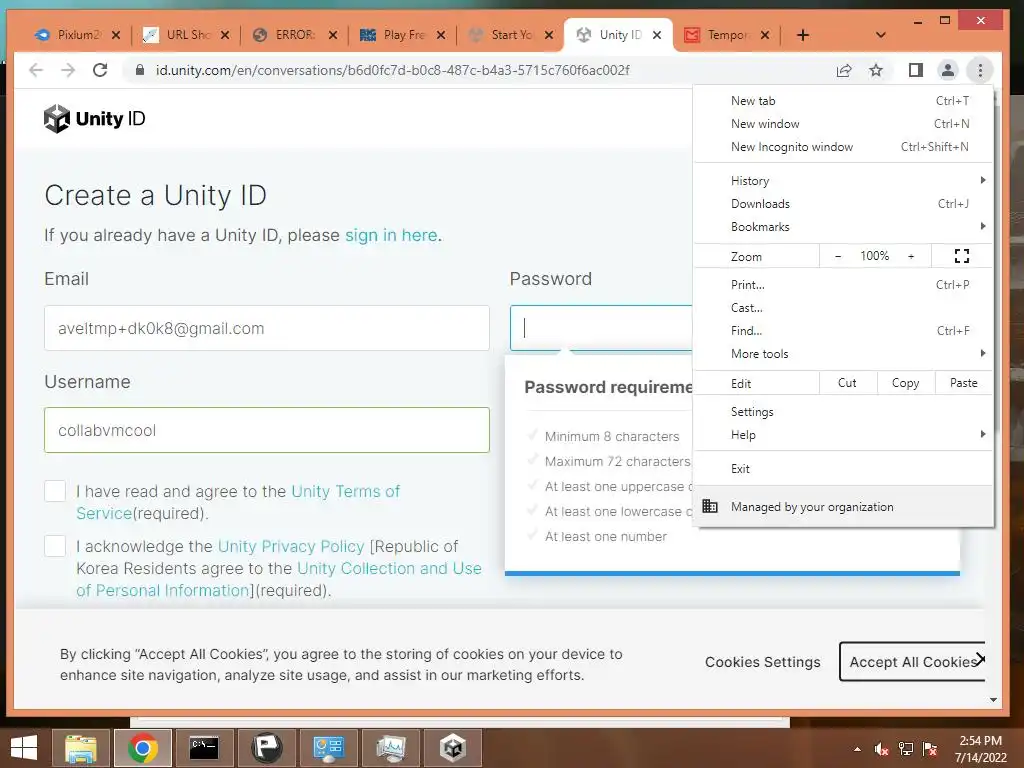Click the Unity ID logo

tap(95, 119)
